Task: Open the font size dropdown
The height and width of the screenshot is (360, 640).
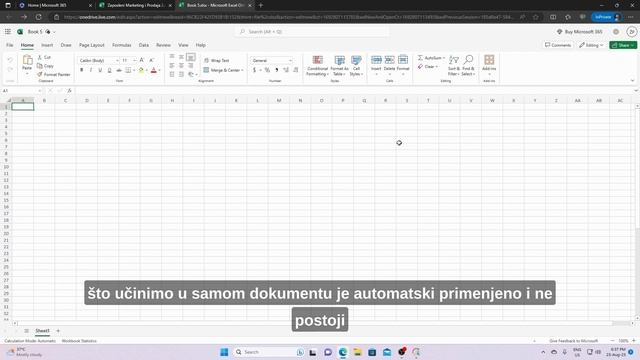Action: click(135, 60)
